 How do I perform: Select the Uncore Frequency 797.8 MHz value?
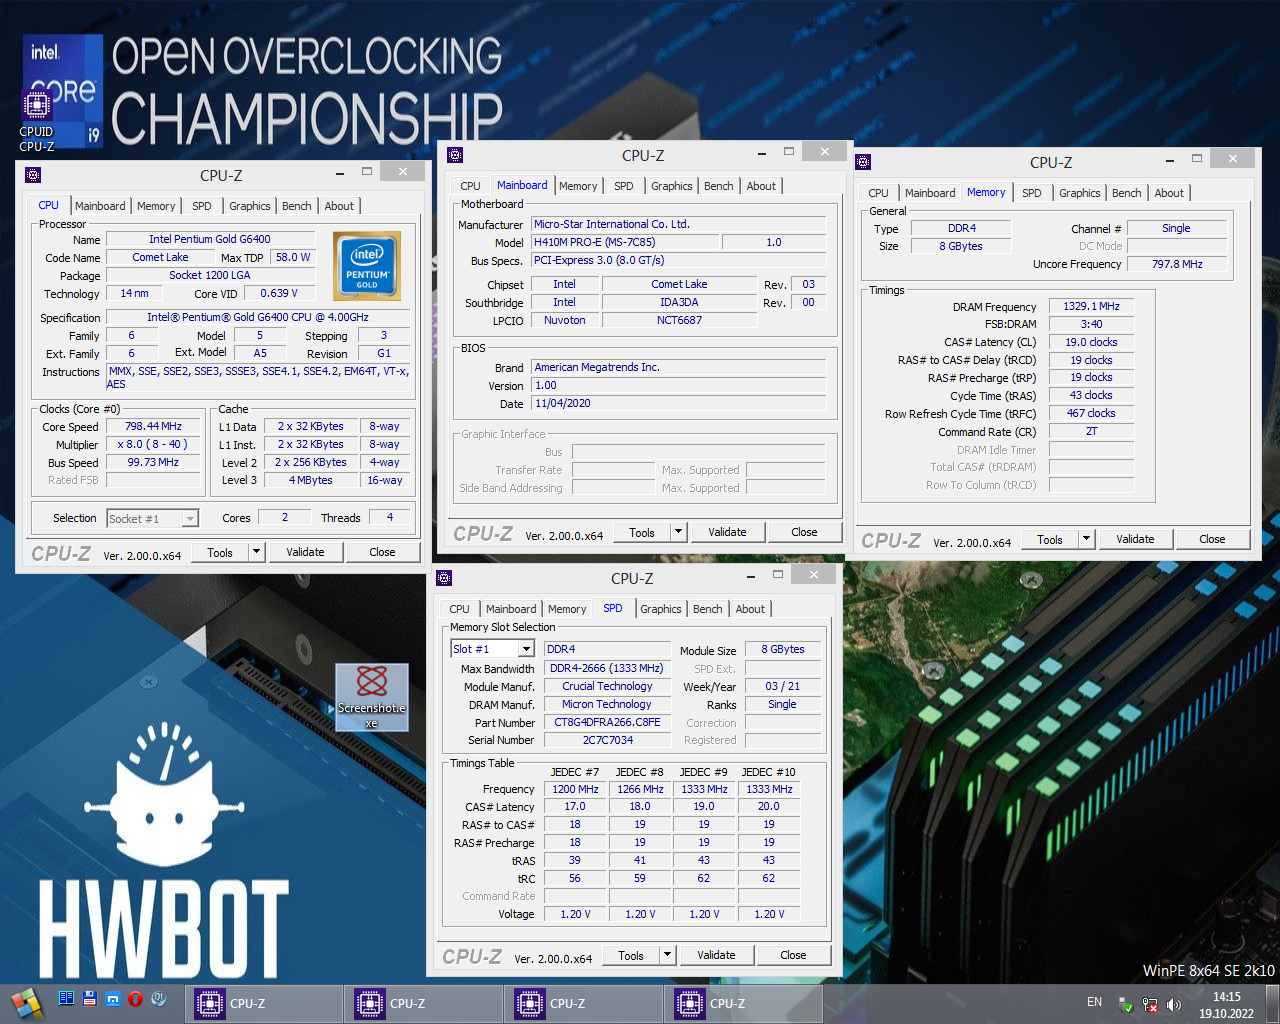(1177, 264)
